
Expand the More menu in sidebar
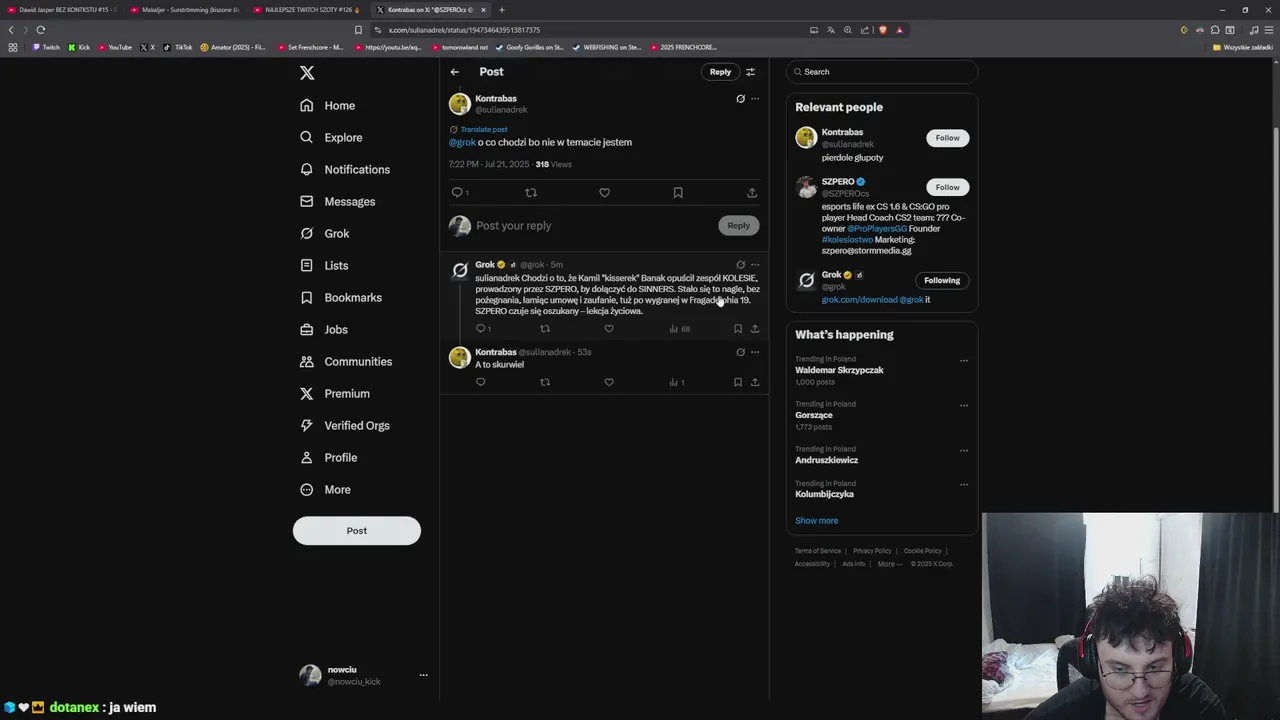[x=326, y=489]
